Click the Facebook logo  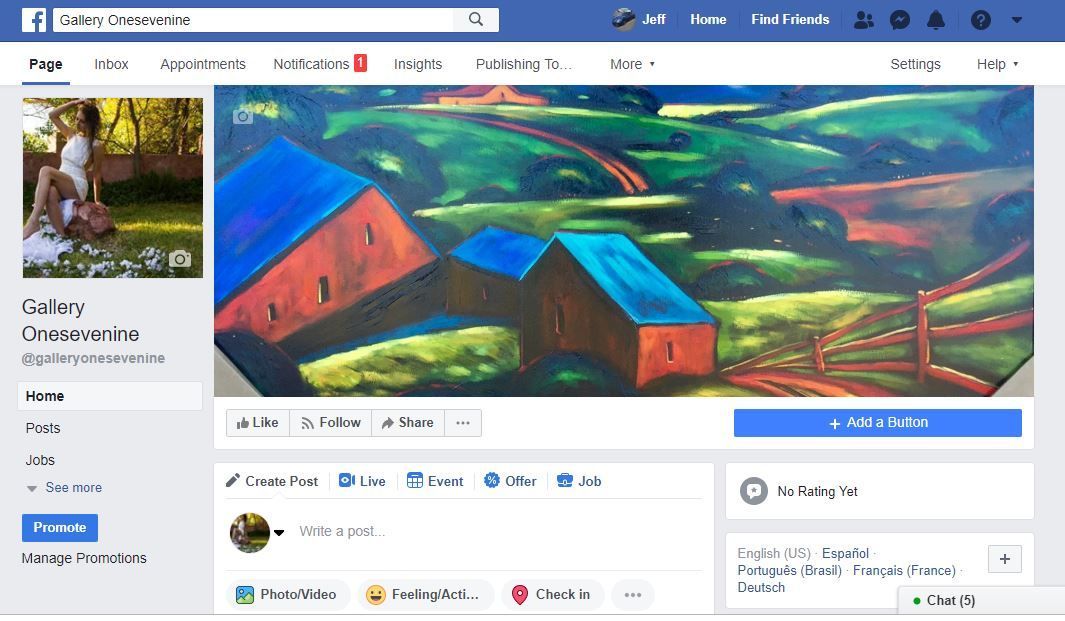tap(34, 20)
